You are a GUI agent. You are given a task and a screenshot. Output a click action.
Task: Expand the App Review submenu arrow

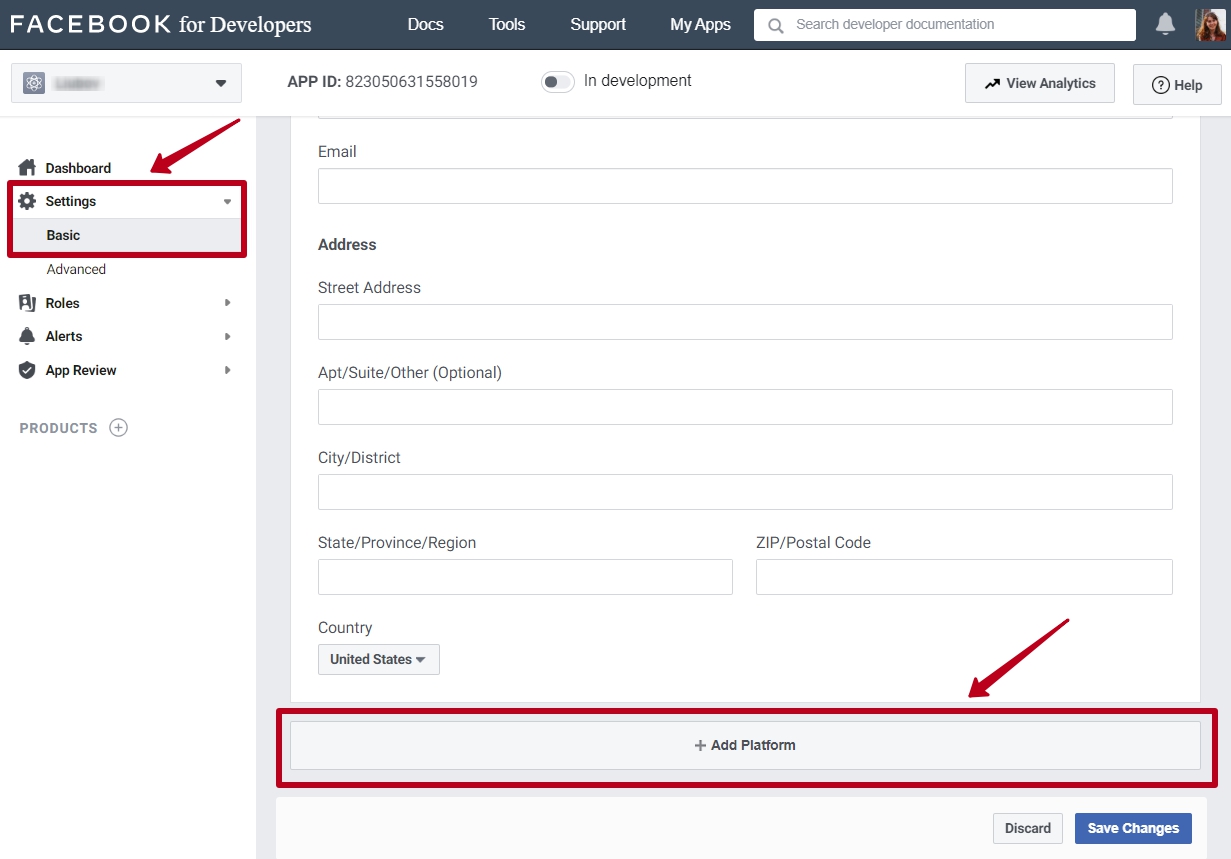228,370
